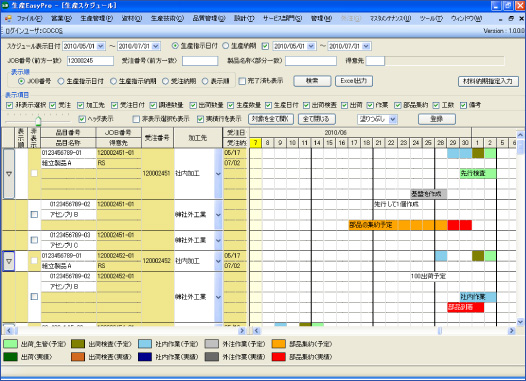Collapse the first row triangle expander
Screen dimensions: 526x381
pyautogui.click(x=9, y=174)
